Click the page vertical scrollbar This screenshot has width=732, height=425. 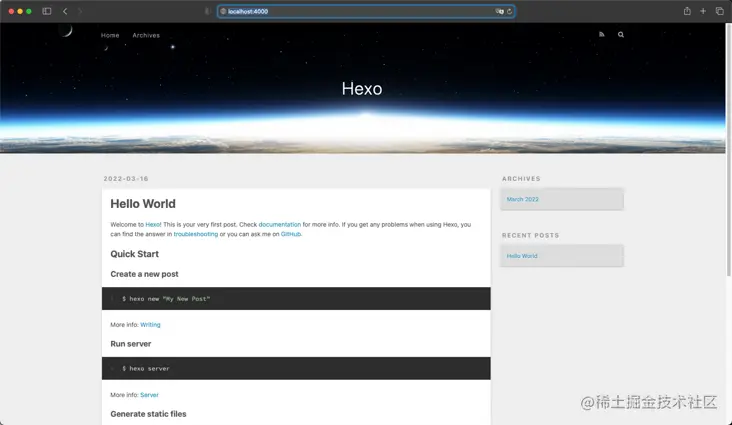pyautogui.click(x=729, y=149)
